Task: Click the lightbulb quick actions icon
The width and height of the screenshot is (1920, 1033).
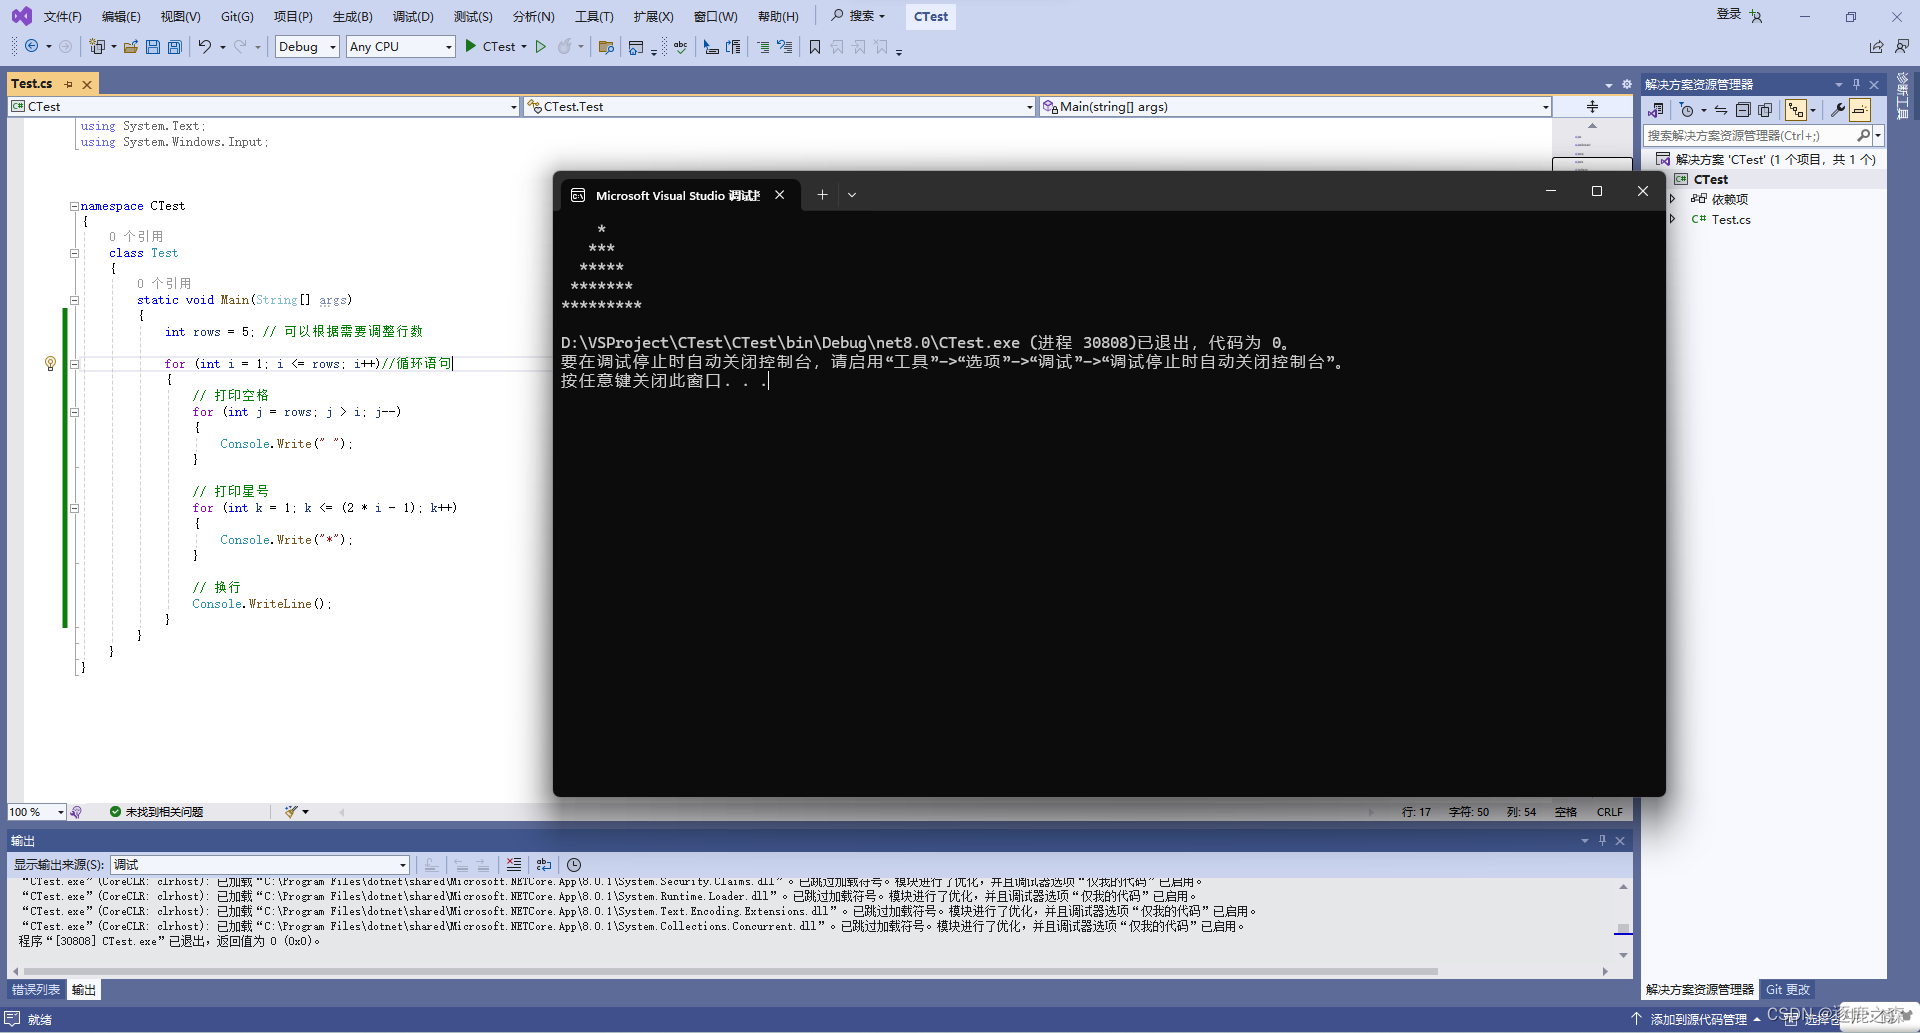Action: click(x=50, y=364)
